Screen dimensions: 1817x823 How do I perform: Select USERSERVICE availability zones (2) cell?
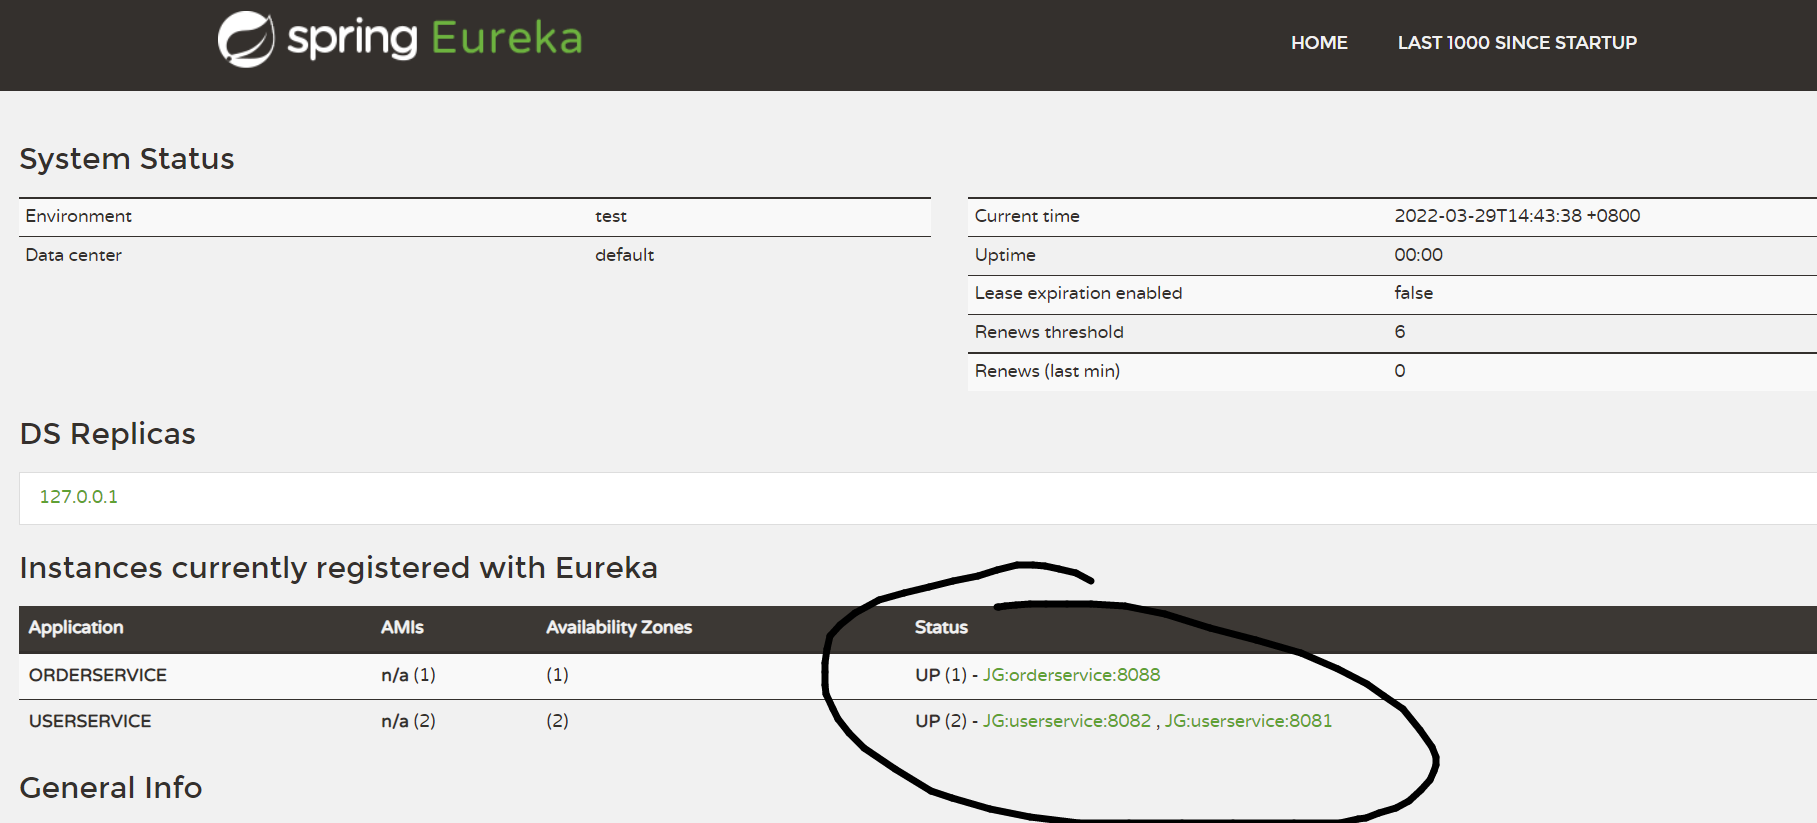[557, 721]
